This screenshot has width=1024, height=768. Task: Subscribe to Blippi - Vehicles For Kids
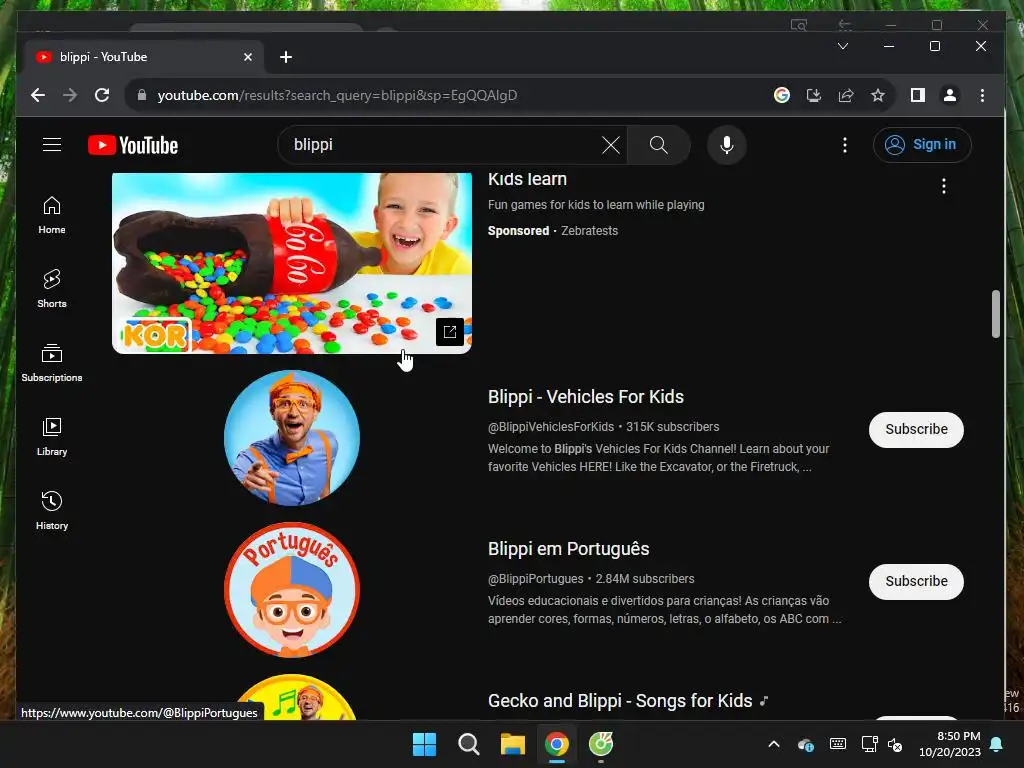[x=916, y=430]
